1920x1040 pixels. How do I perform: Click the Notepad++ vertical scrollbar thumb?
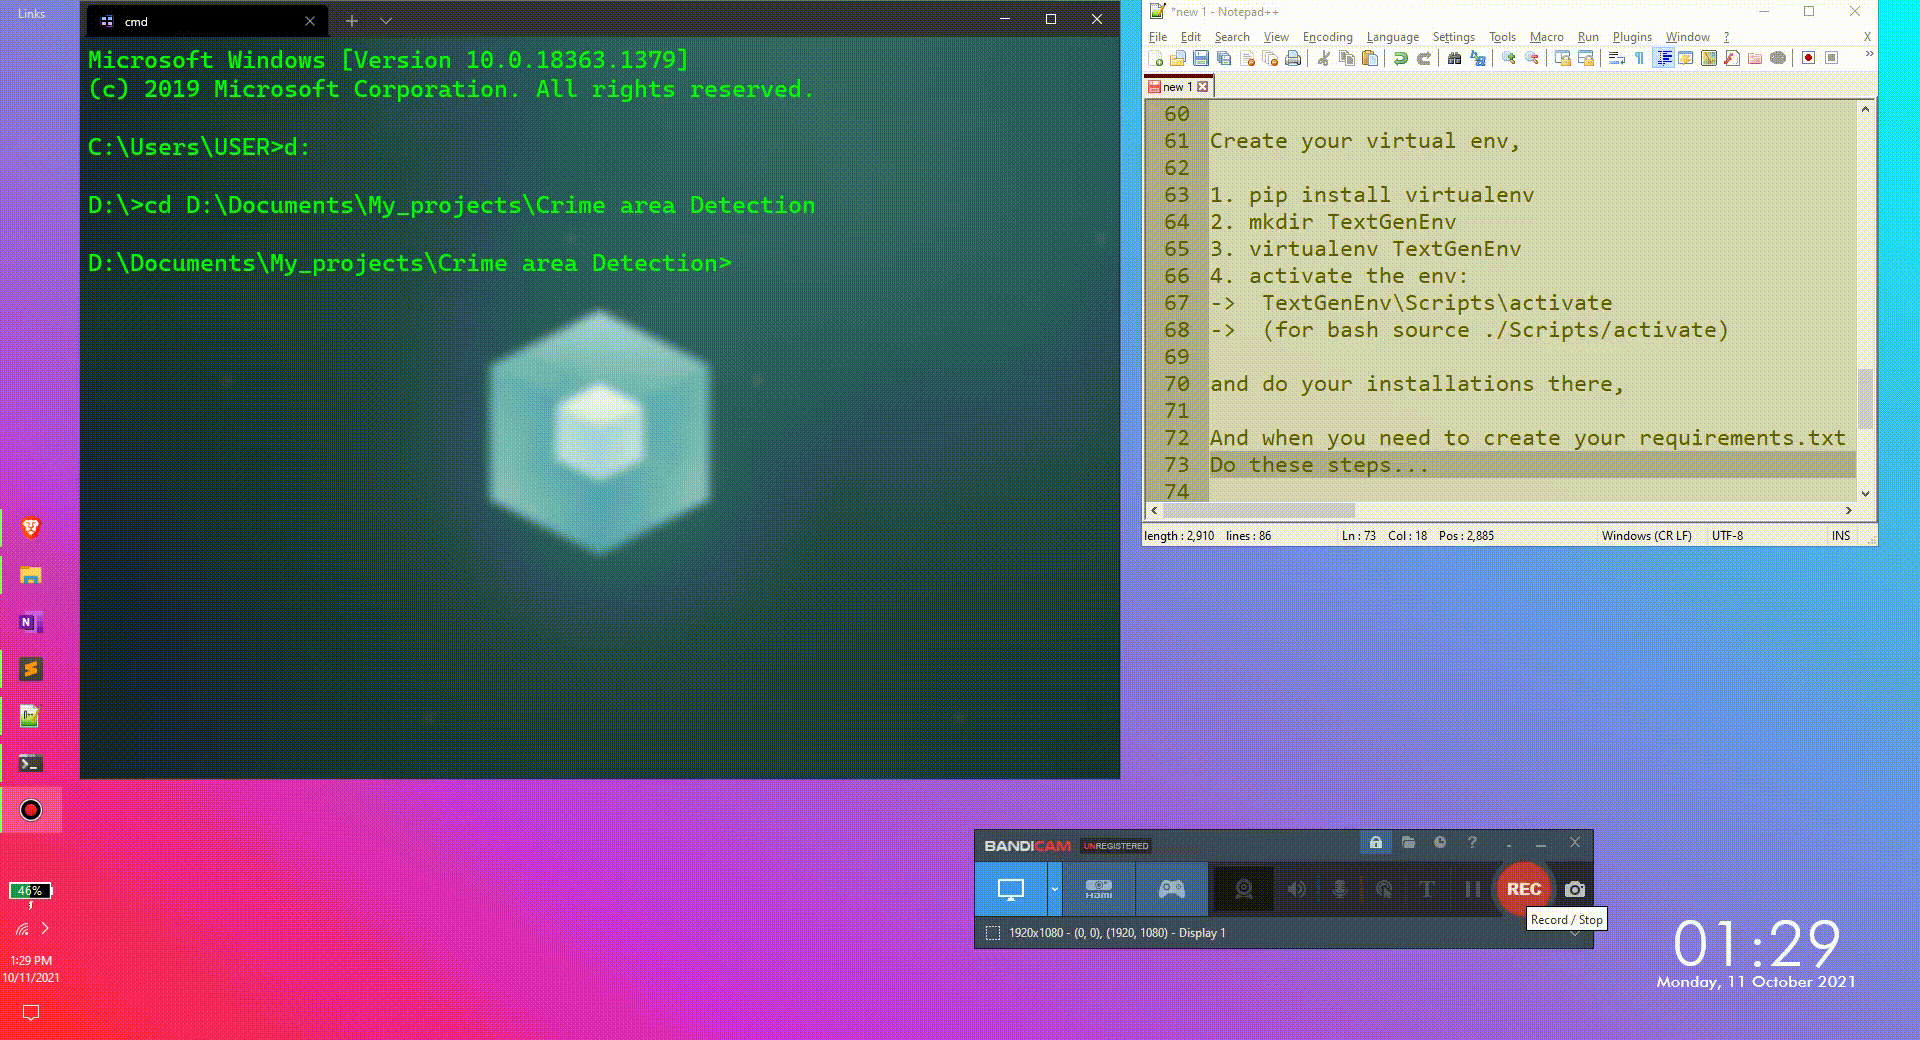(x=1865, y=398)
